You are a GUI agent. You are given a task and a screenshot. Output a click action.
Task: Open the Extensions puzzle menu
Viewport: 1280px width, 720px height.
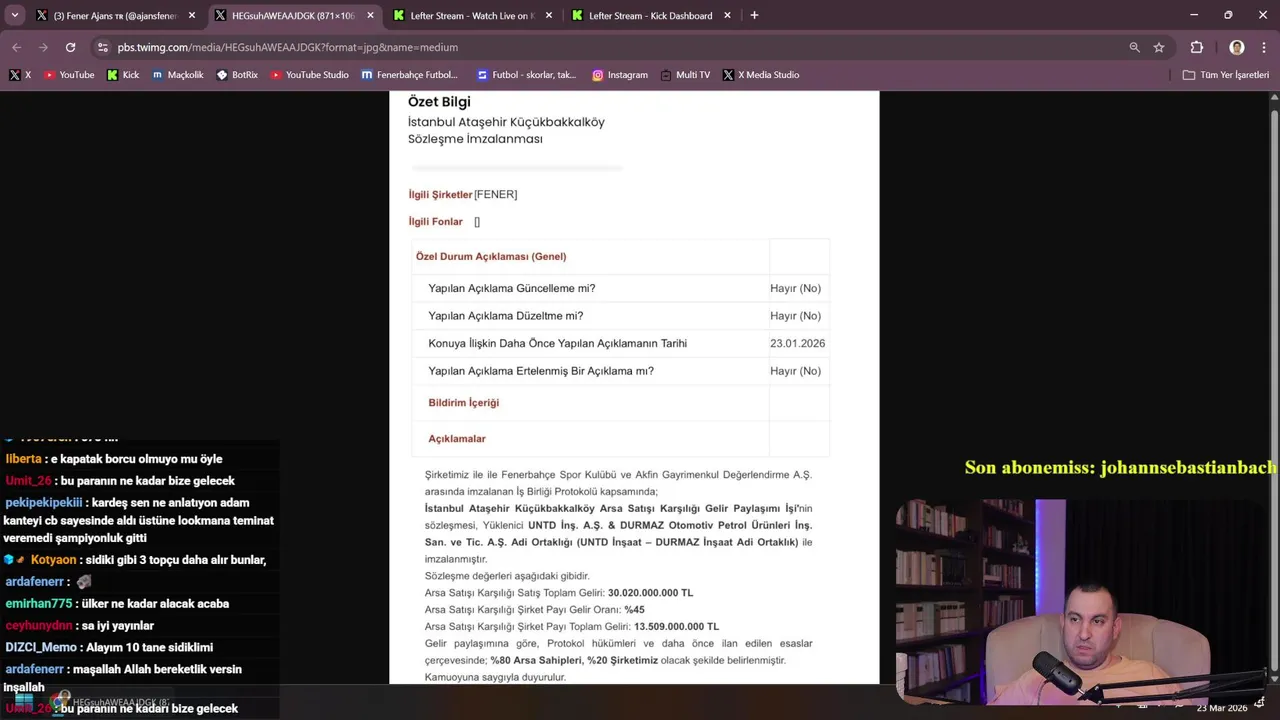coord(1196,47)
